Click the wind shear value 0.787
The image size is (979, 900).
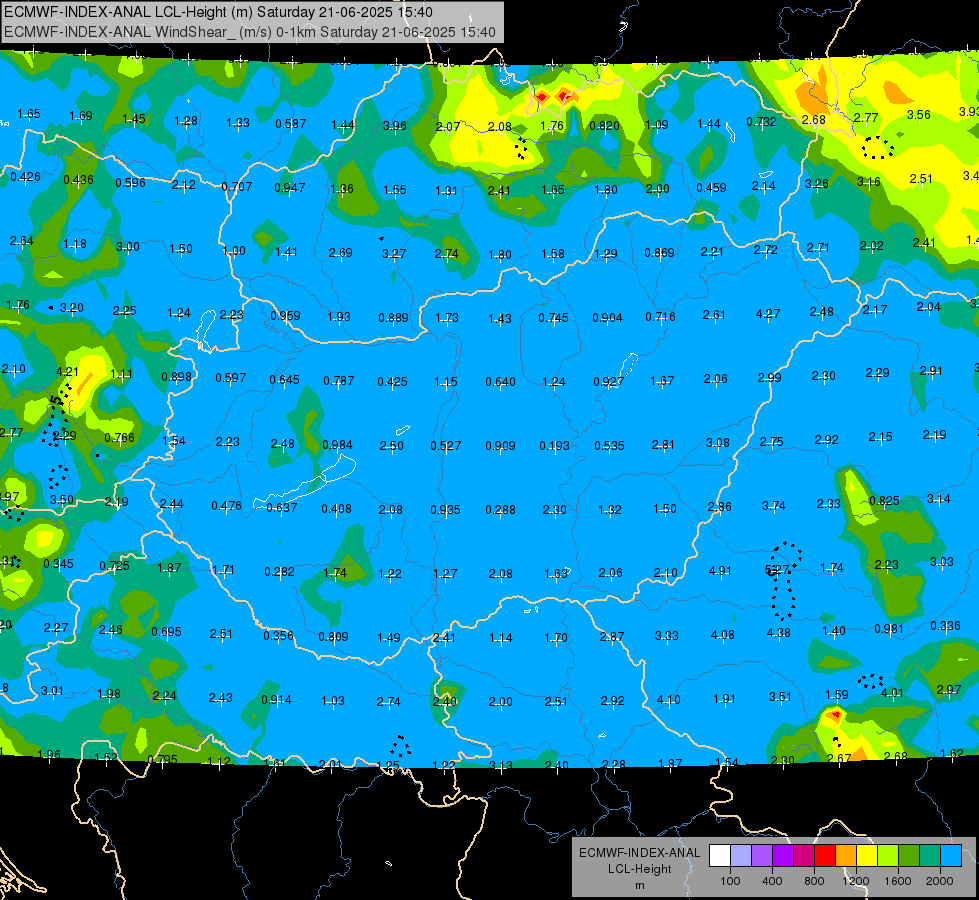338,381
